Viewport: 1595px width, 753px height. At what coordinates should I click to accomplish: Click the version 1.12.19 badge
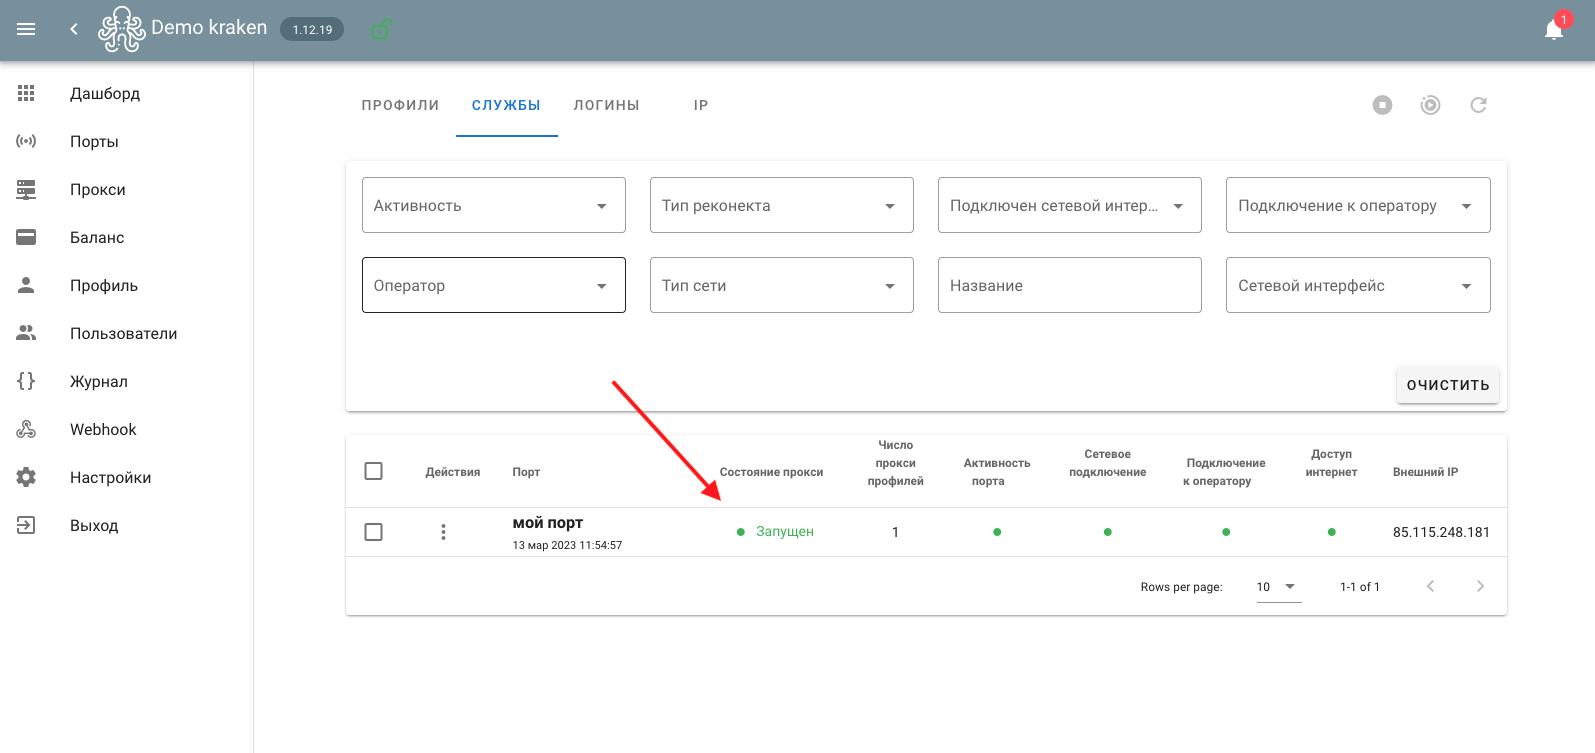[x=312, y=30]
